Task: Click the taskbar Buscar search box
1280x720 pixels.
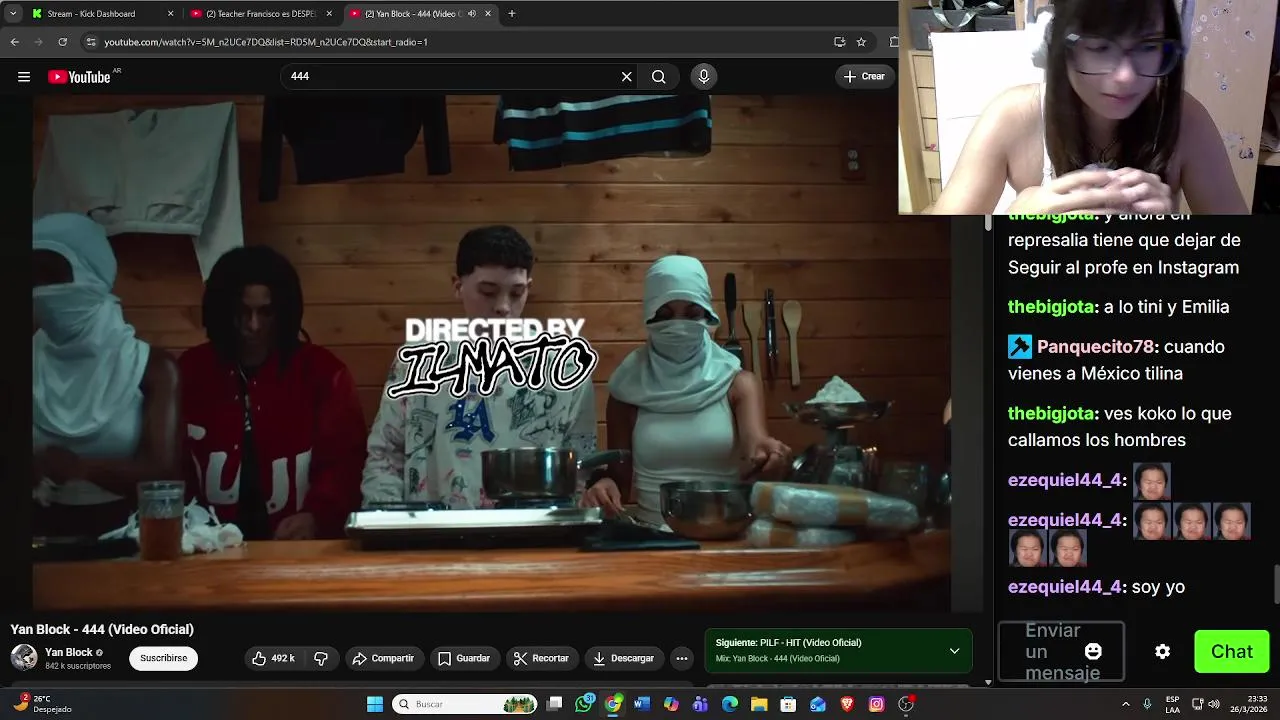Action: coord(465,704)
